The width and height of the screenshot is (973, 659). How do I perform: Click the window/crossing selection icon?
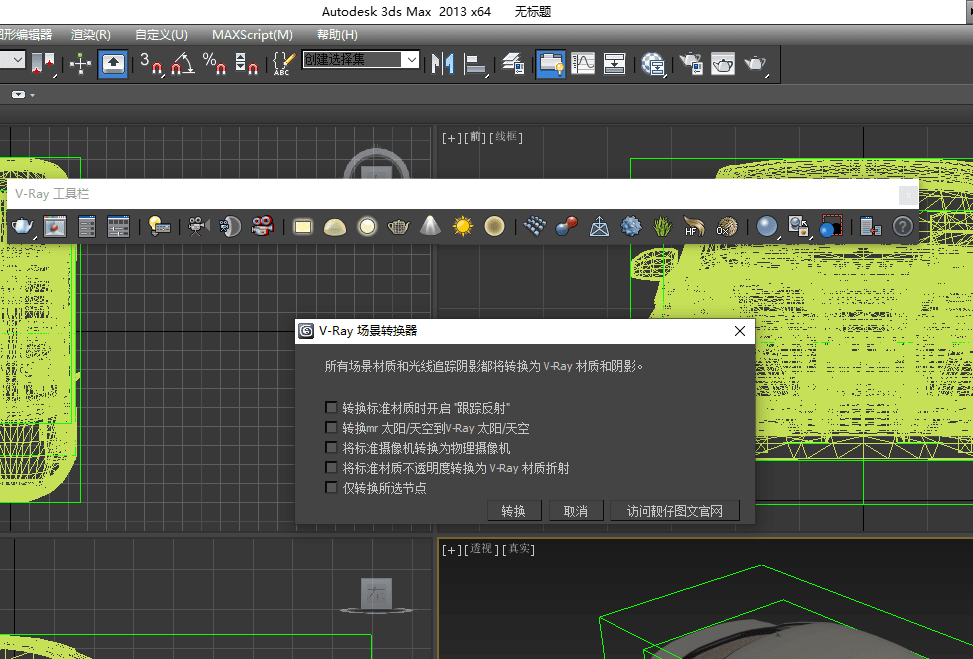43,63
